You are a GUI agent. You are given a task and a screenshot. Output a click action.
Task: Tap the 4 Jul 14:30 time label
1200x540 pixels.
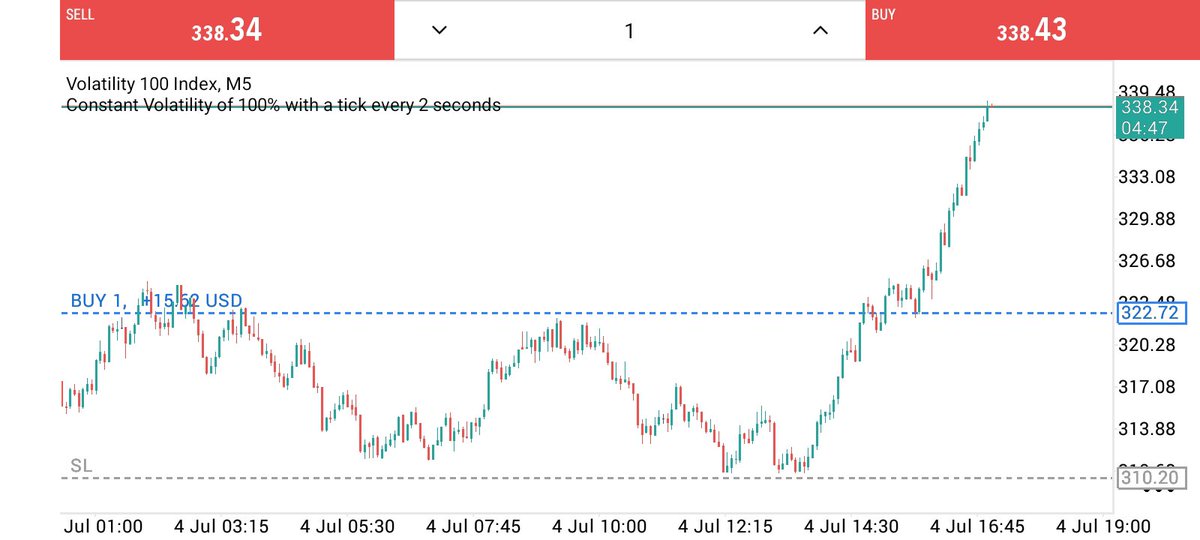point(852,526)
